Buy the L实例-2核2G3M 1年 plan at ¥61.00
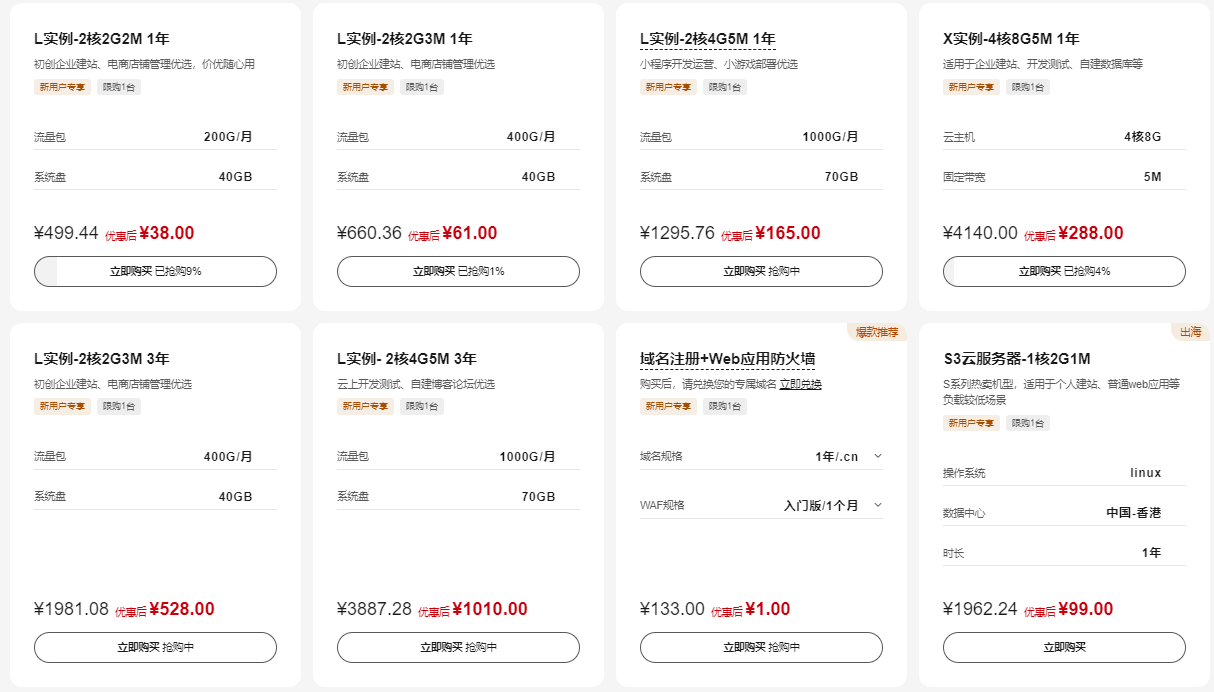1214x692 pixels. pyautogui.click(x=458, y=271)
